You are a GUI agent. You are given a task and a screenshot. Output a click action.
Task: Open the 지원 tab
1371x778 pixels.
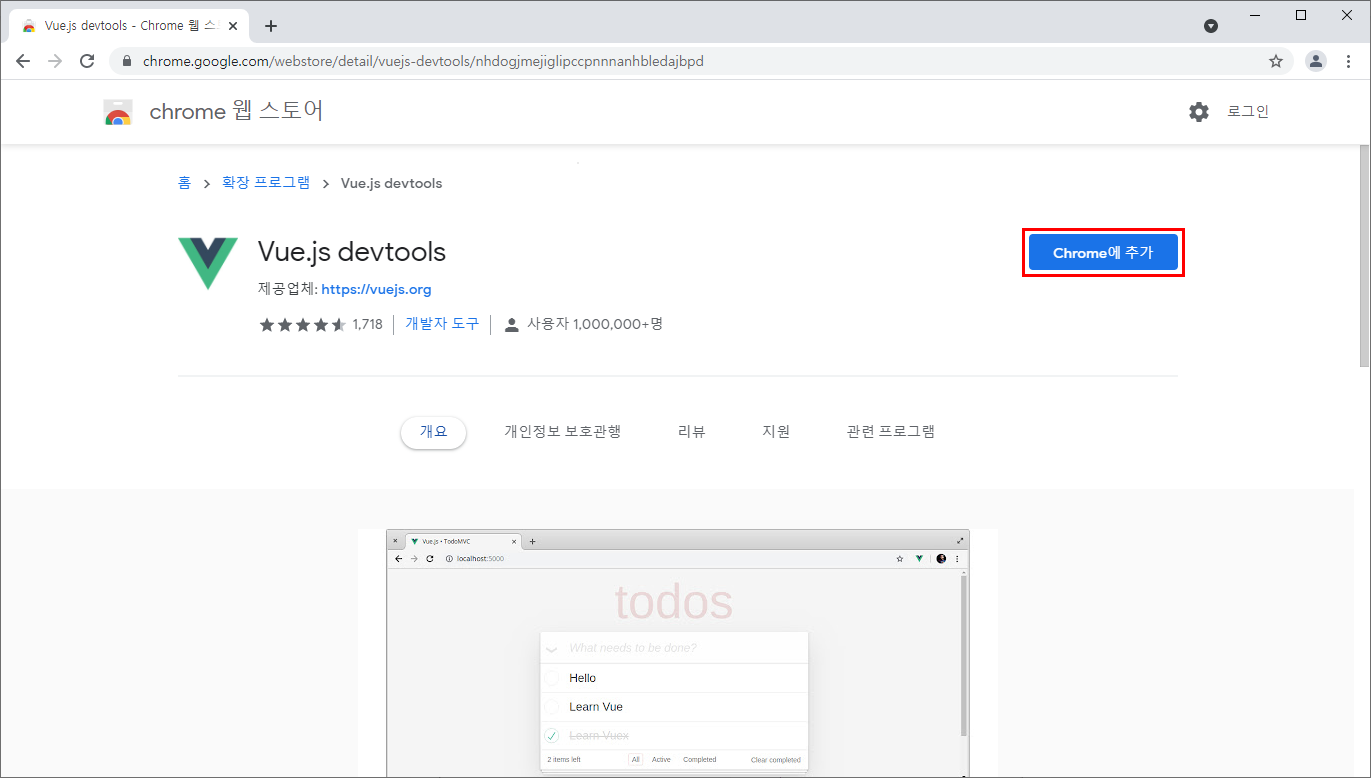coord(776,432)
